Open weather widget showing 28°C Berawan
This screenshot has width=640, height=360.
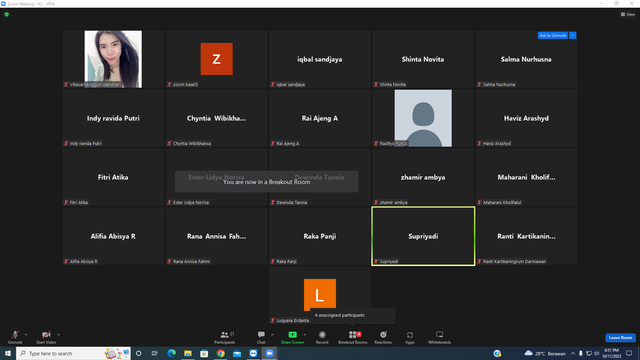545,353
